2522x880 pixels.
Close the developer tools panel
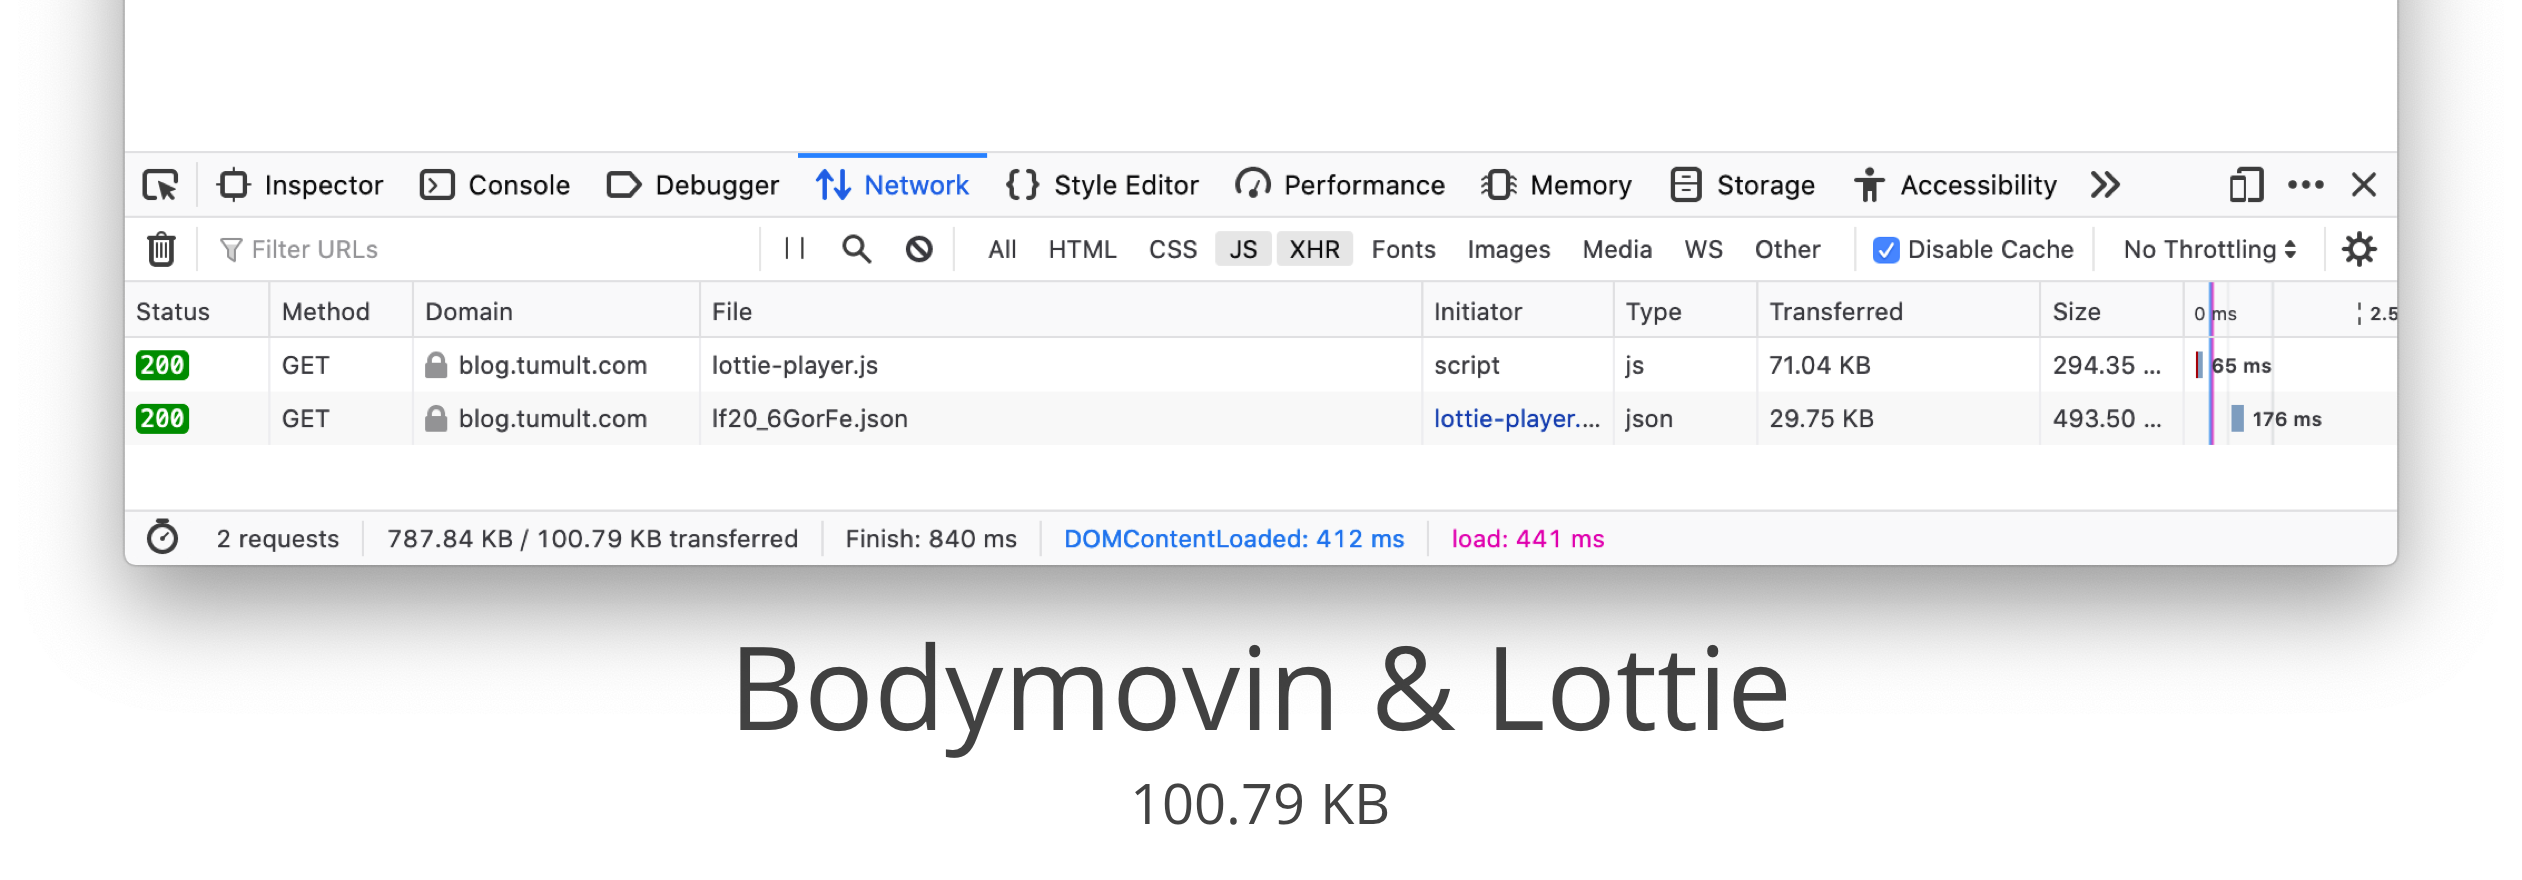point(2364,185)
